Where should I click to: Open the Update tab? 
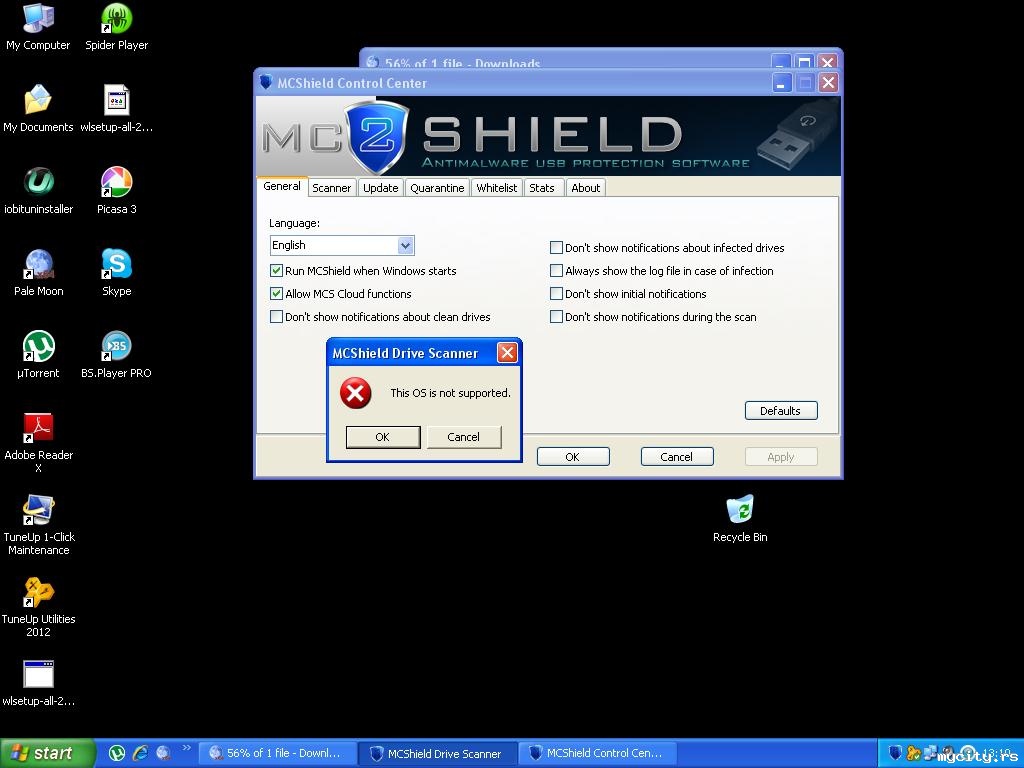381,188
